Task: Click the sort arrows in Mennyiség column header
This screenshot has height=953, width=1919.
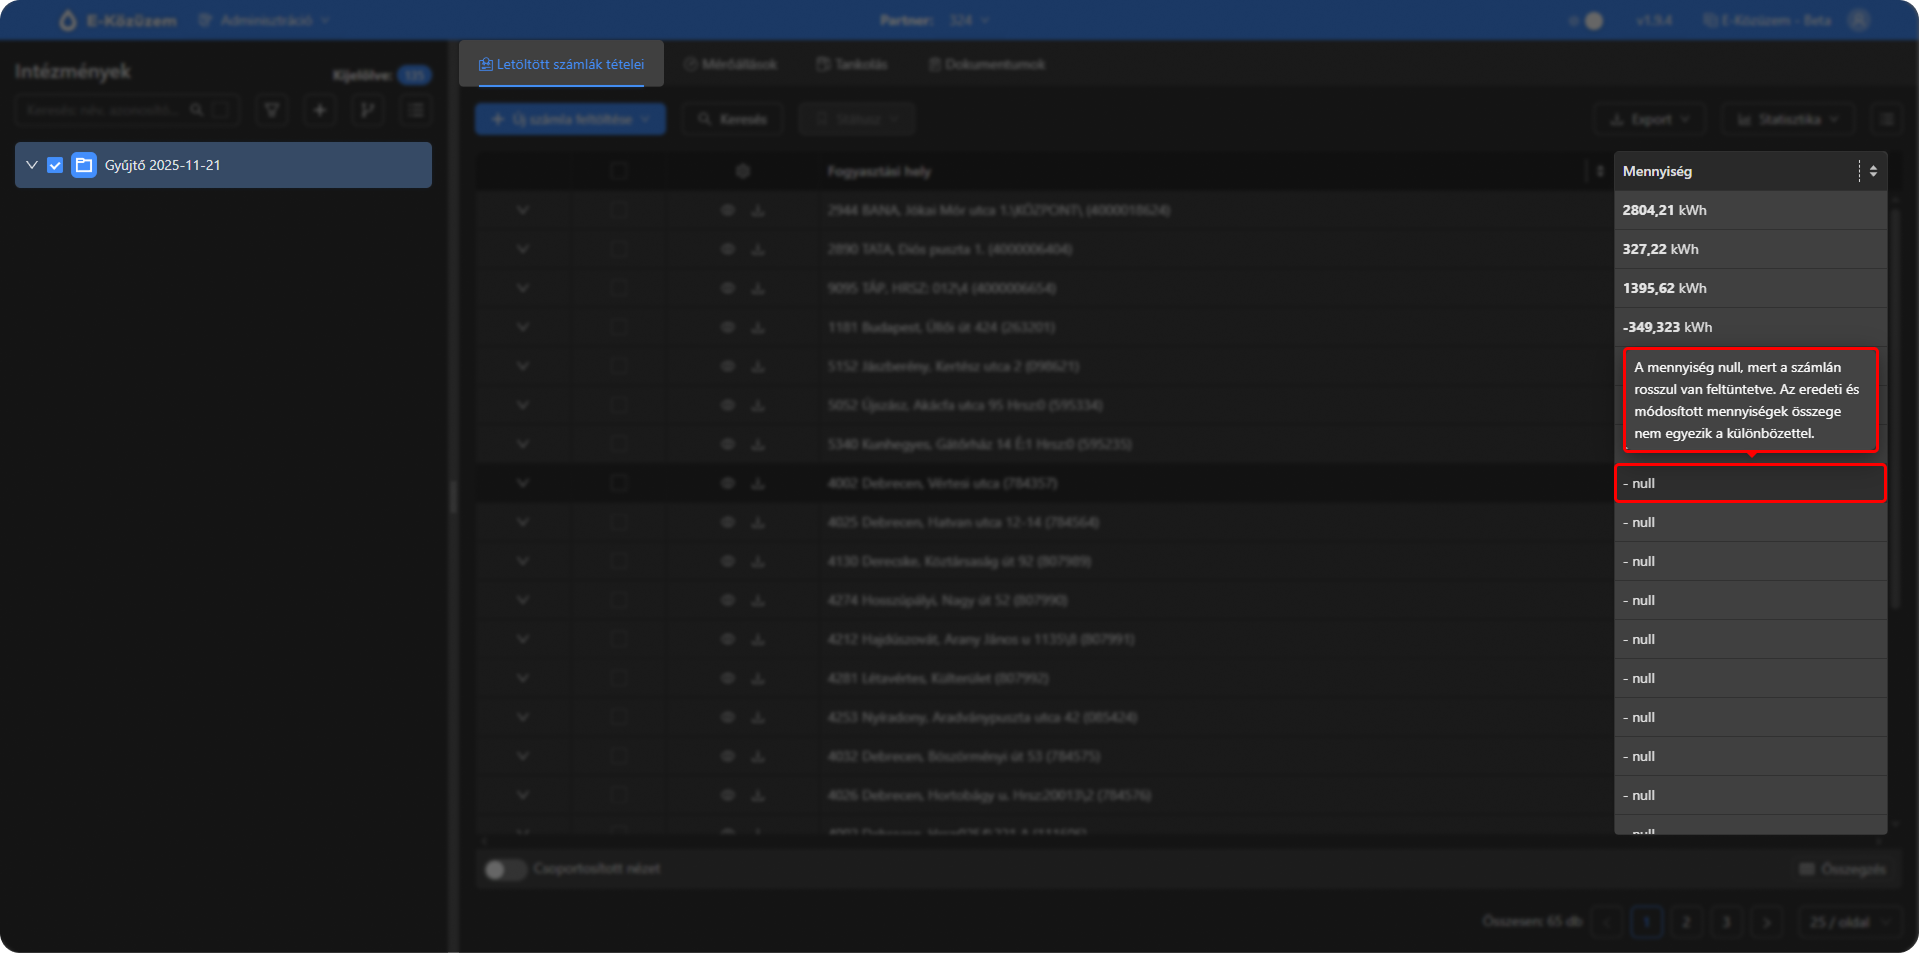Action: [x=1873, y=171]
